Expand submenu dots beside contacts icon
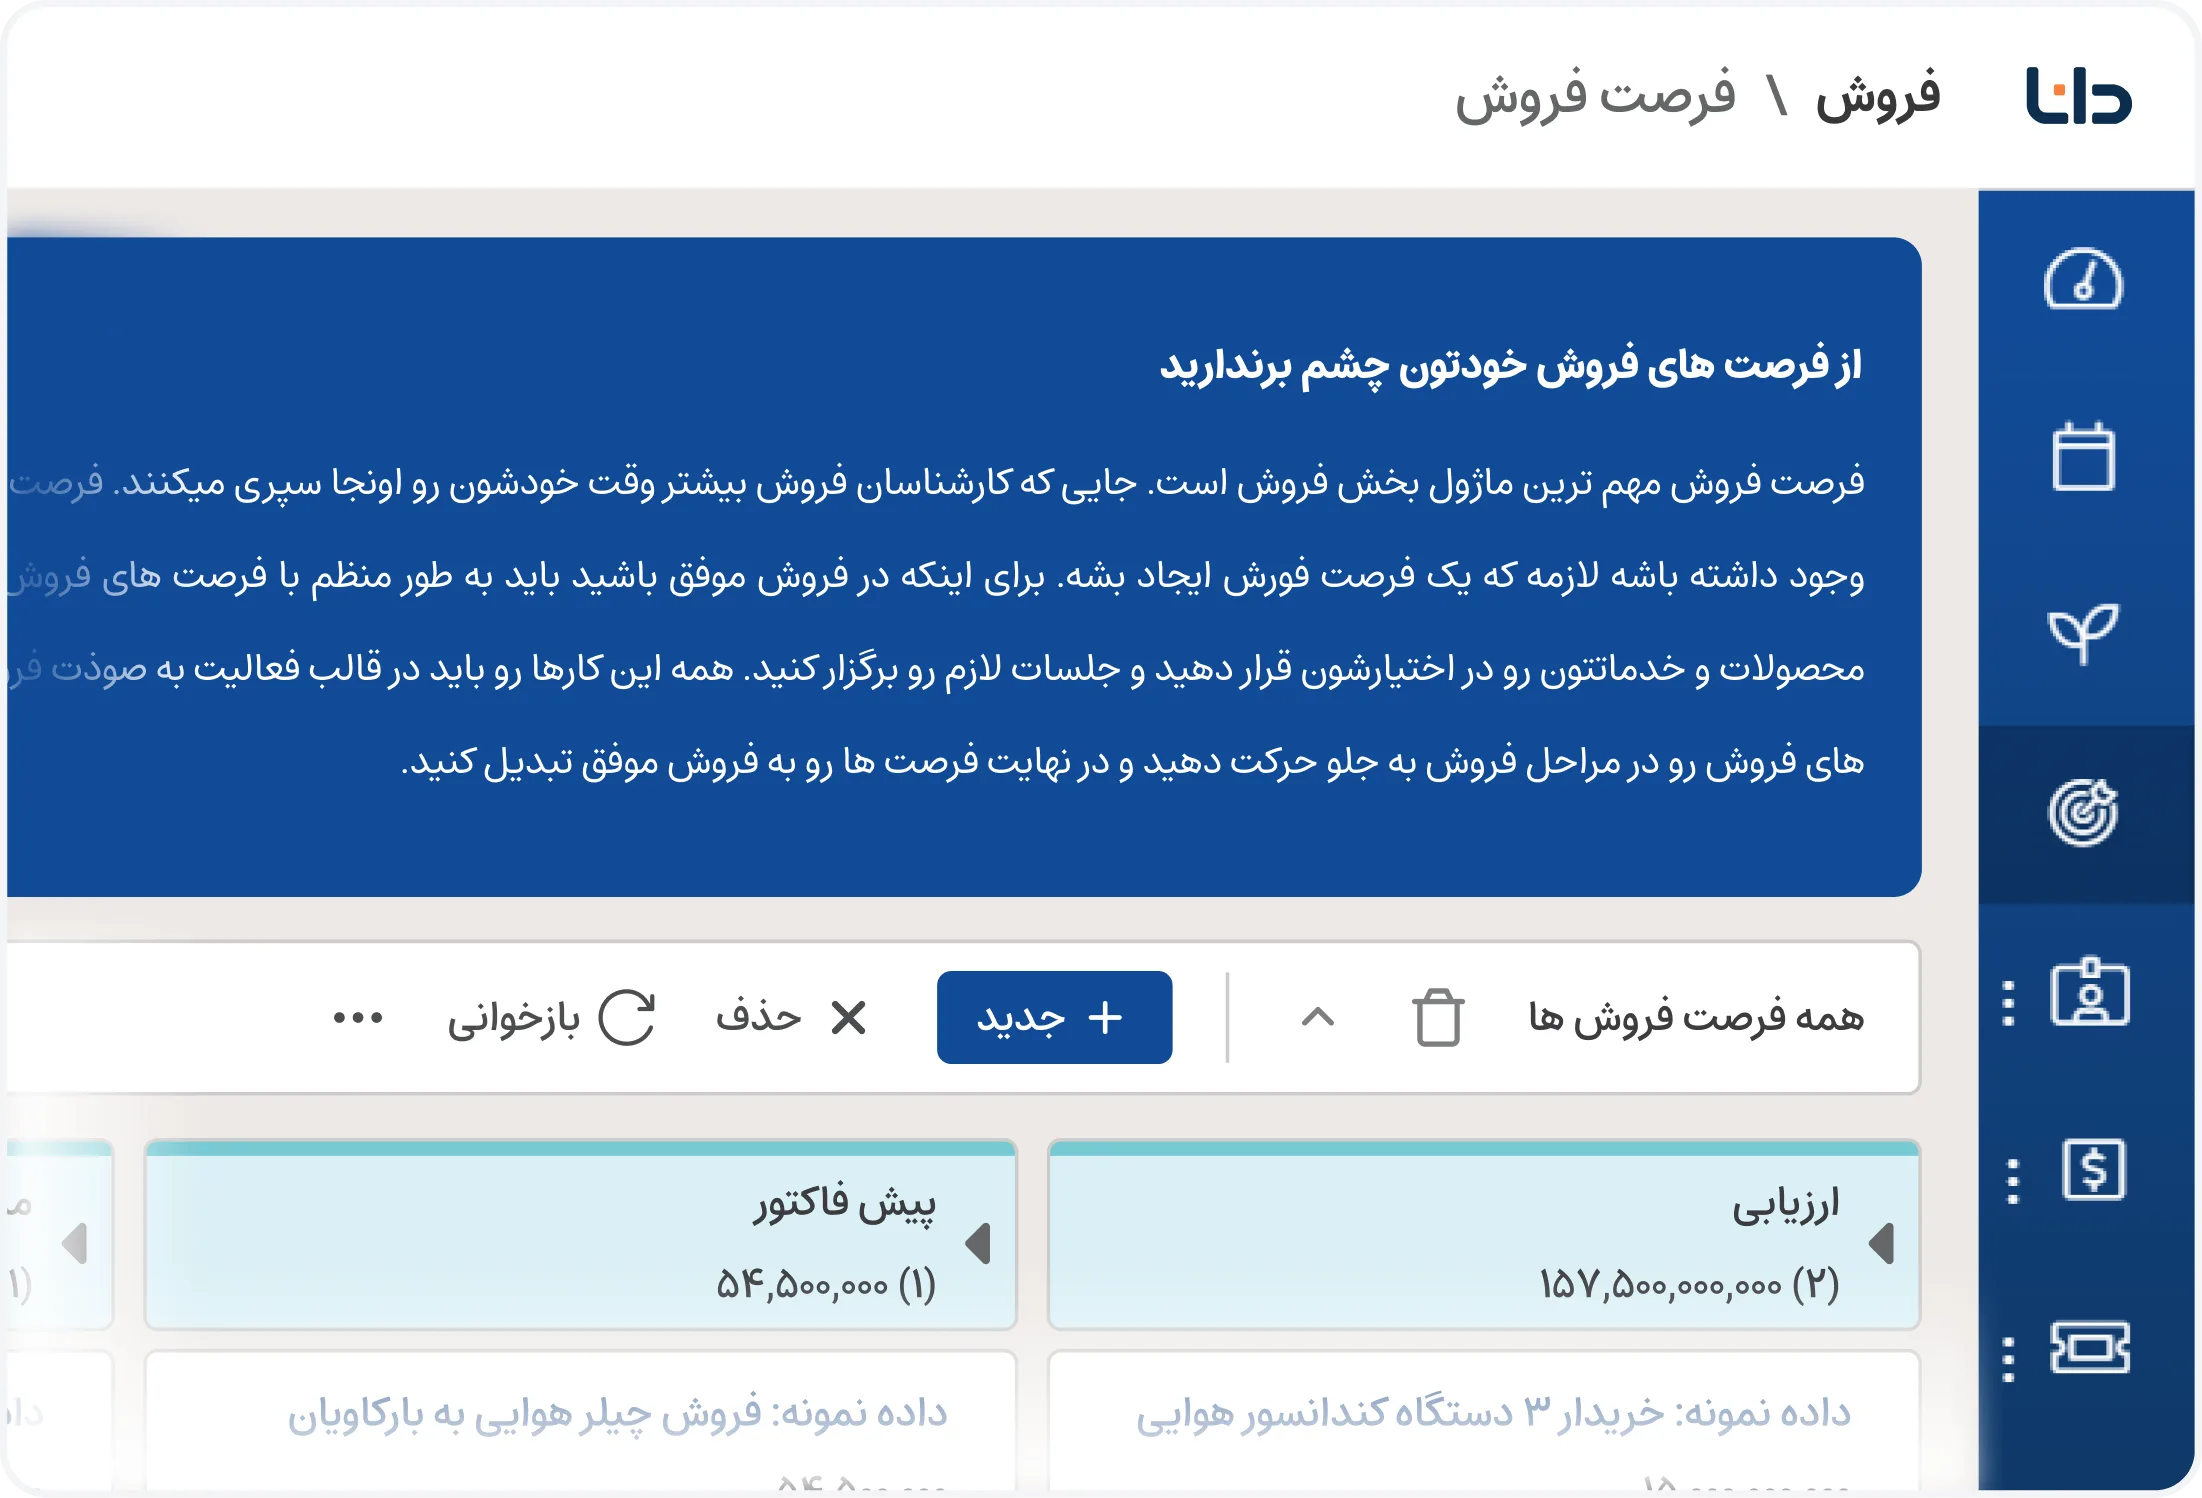 [x=2008, y=1003]
